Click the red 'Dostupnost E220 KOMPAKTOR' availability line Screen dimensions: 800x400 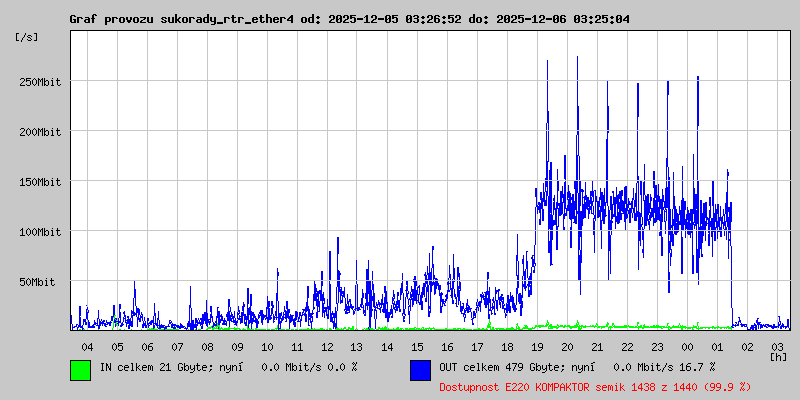pyautogui.click(x=595, y=387)
